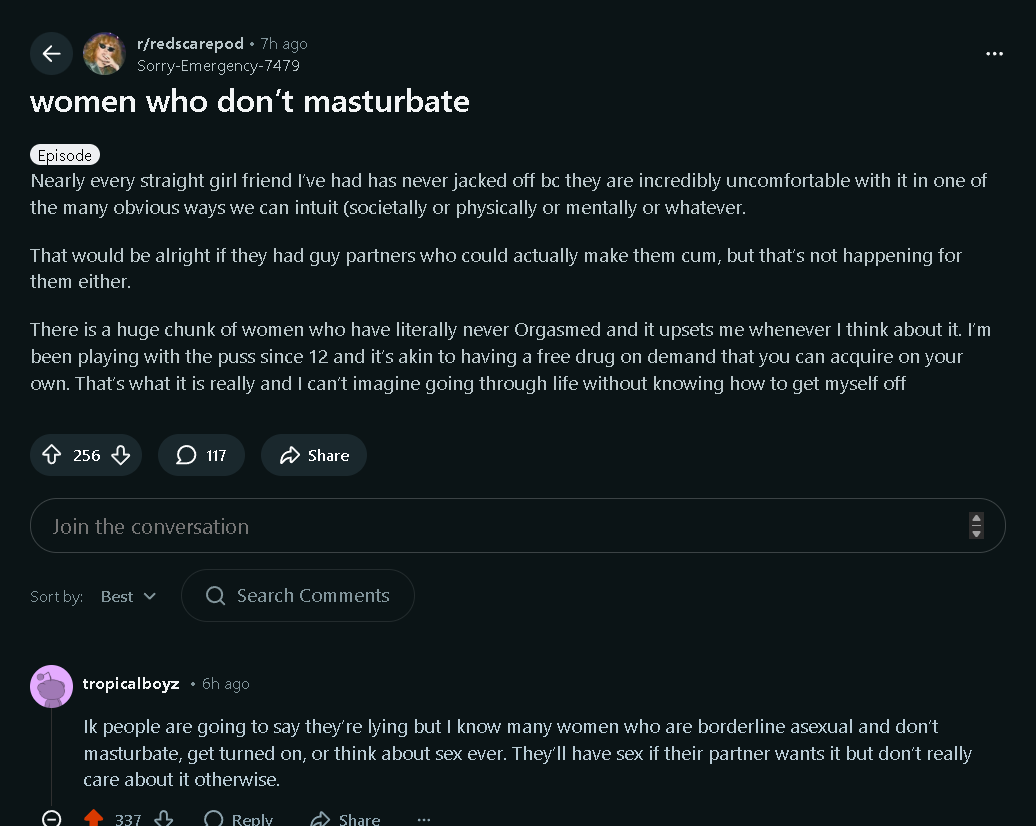Open the r/redscarepod community avatar
The width and height of the screenshot is (1036, 826).
coord(104,54)
